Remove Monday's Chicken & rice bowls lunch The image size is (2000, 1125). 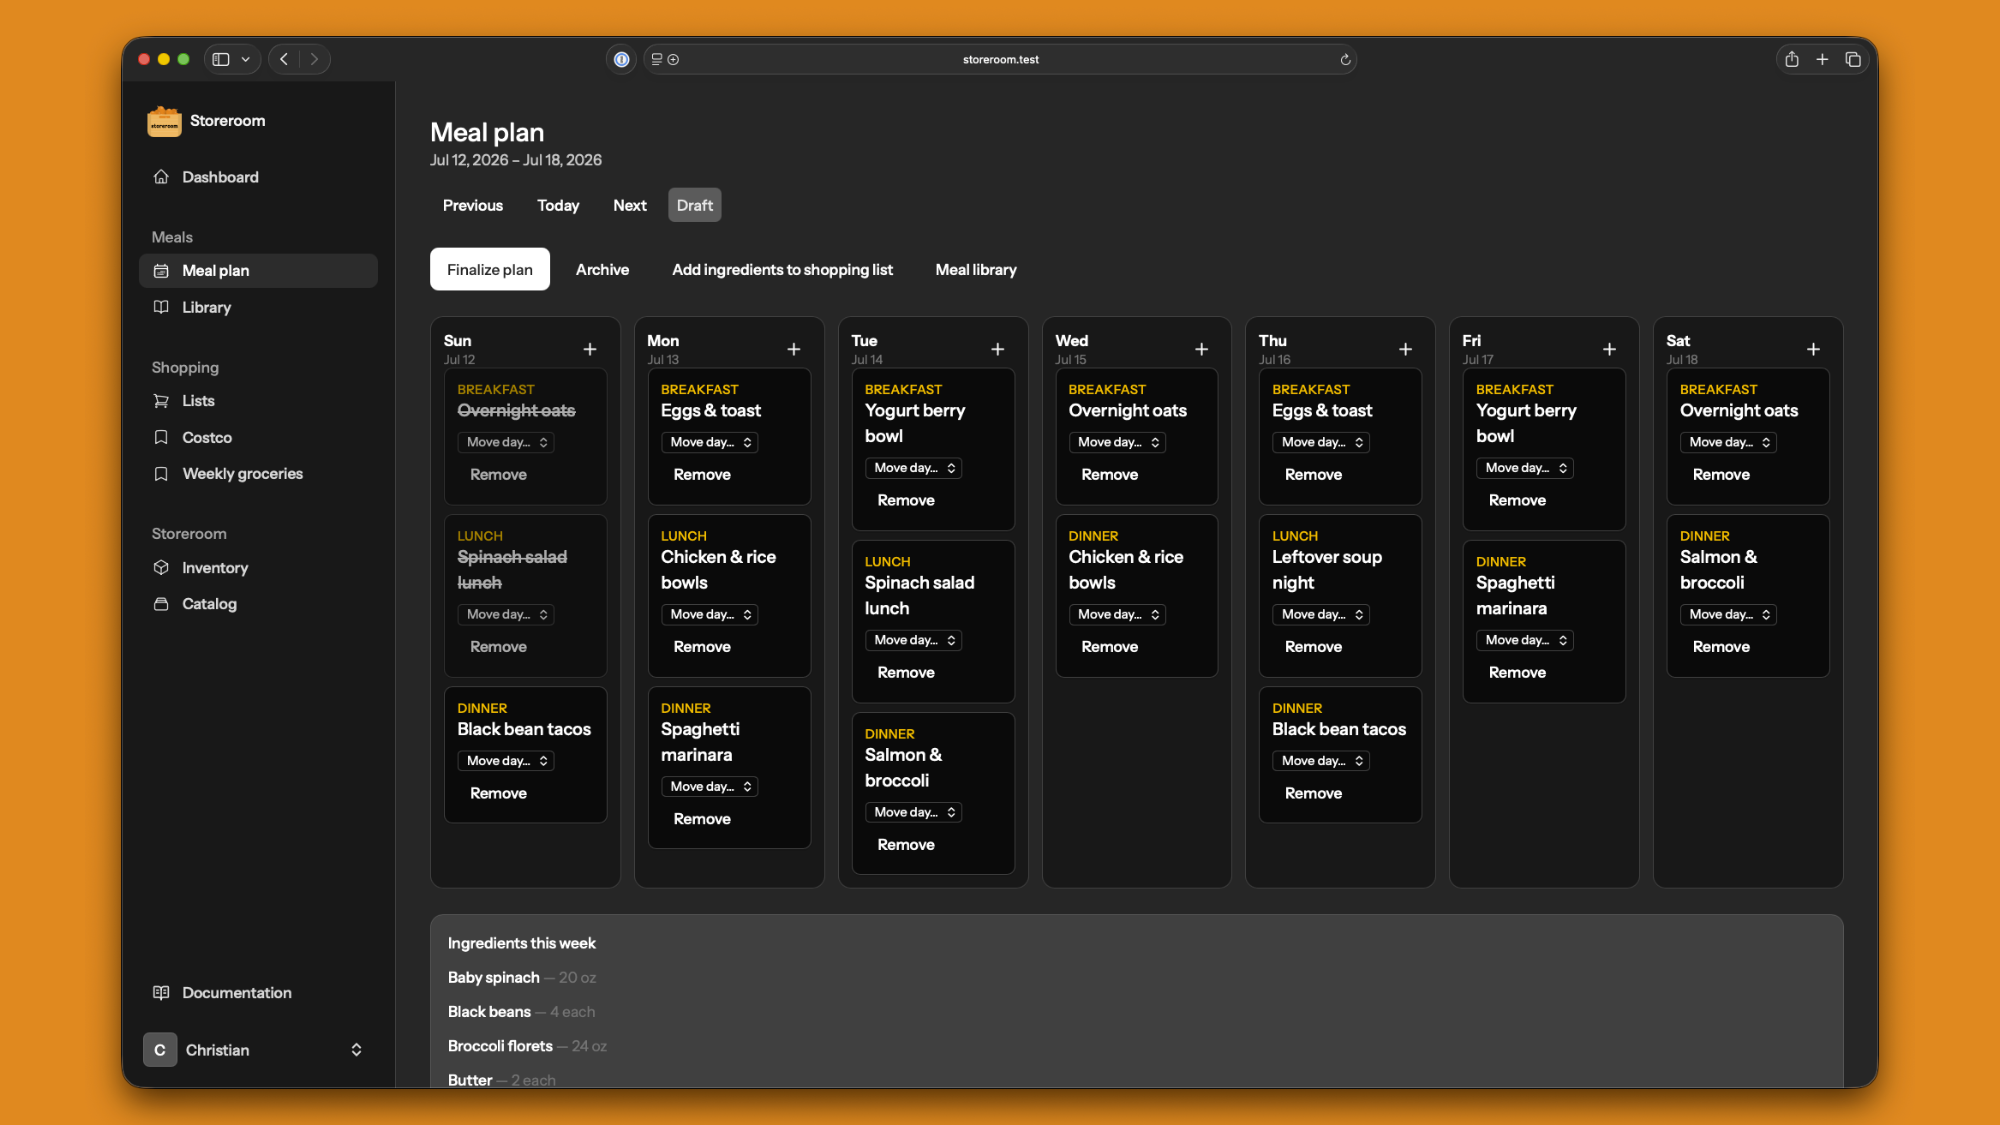click(x=702, y=647)
